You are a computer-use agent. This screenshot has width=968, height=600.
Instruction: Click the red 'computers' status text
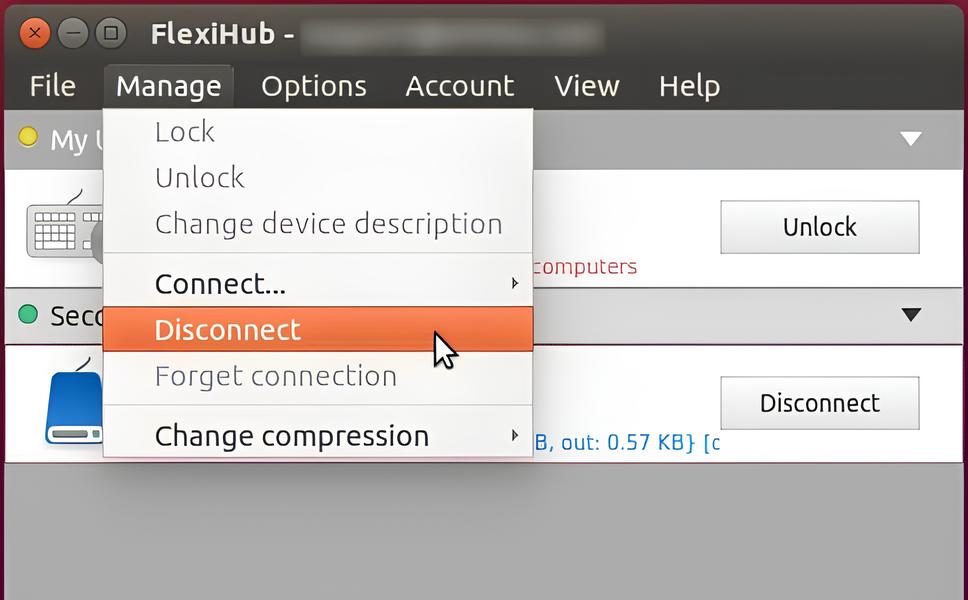[585, 267]
